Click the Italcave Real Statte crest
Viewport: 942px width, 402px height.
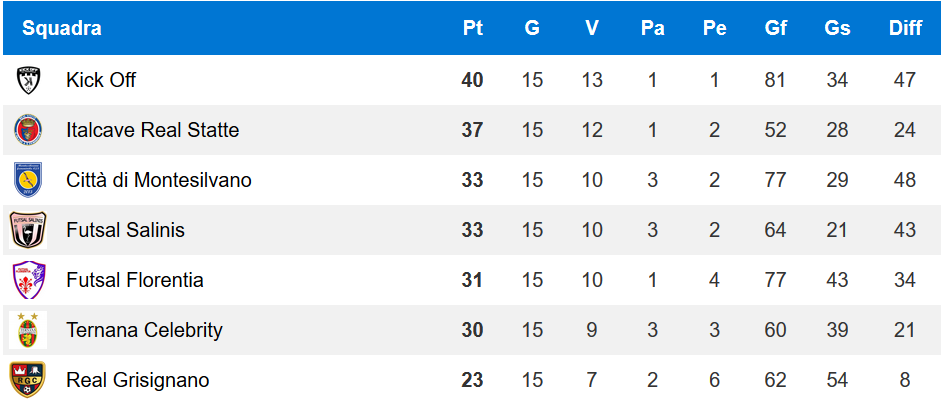coord(28,130)
